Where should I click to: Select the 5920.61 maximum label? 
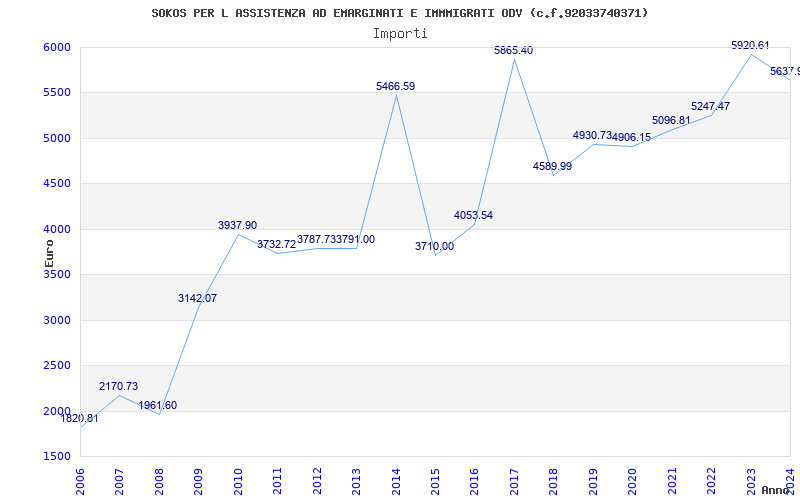point(750,45)
